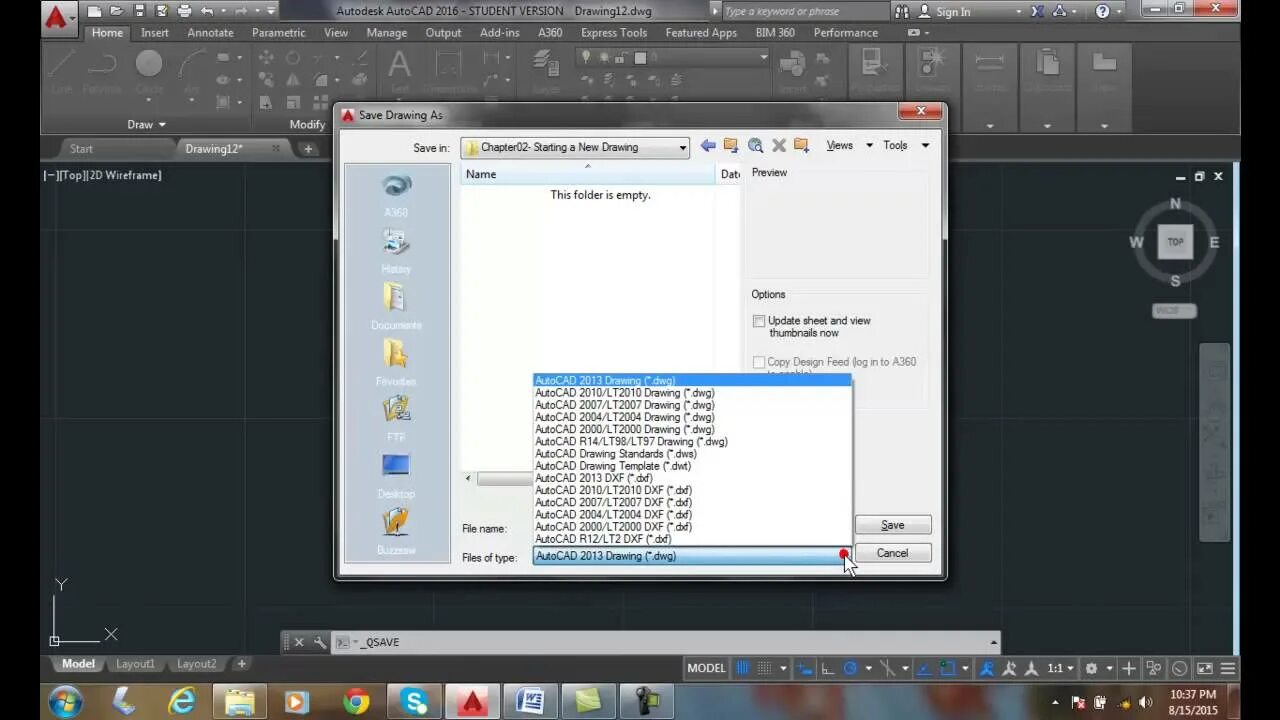Screen dimensions: 1280x720
Task: Open the annotation scale 1:1 dropdown
Action: (x=1061, y=668)
